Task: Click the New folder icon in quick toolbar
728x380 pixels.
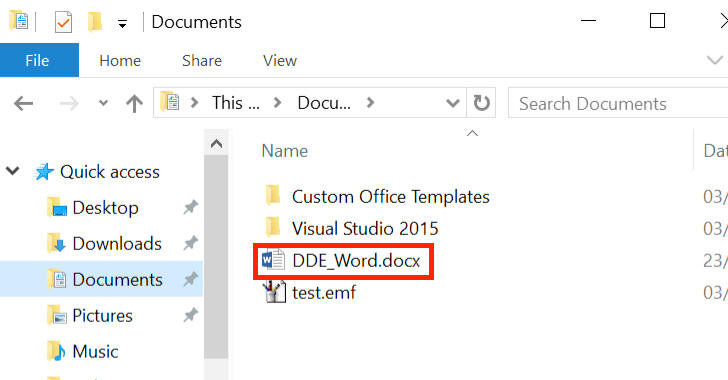Action: click(x=95, y=22)
